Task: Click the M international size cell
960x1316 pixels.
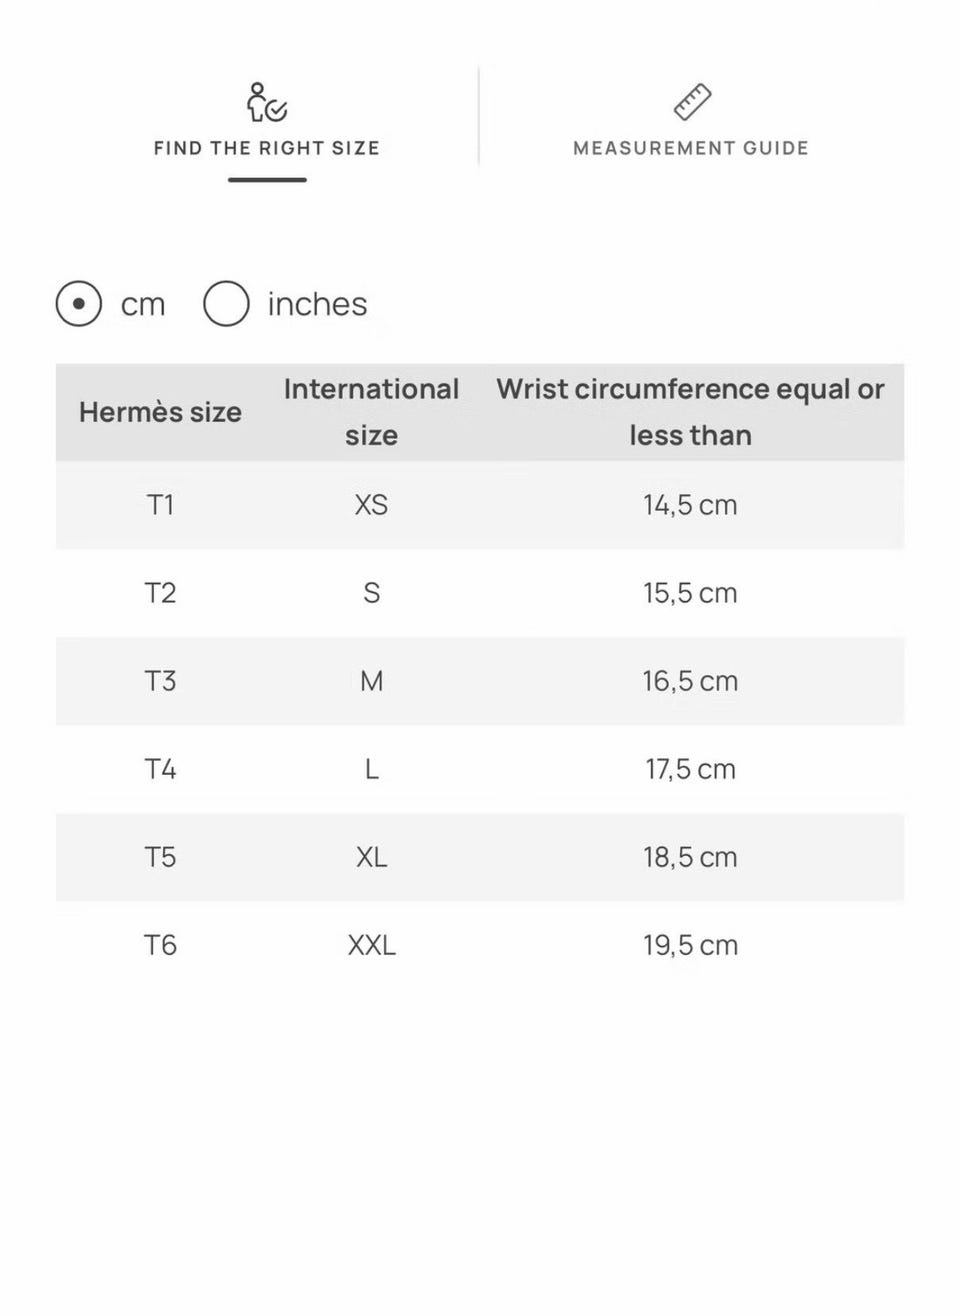Action: tap(371, 681)
